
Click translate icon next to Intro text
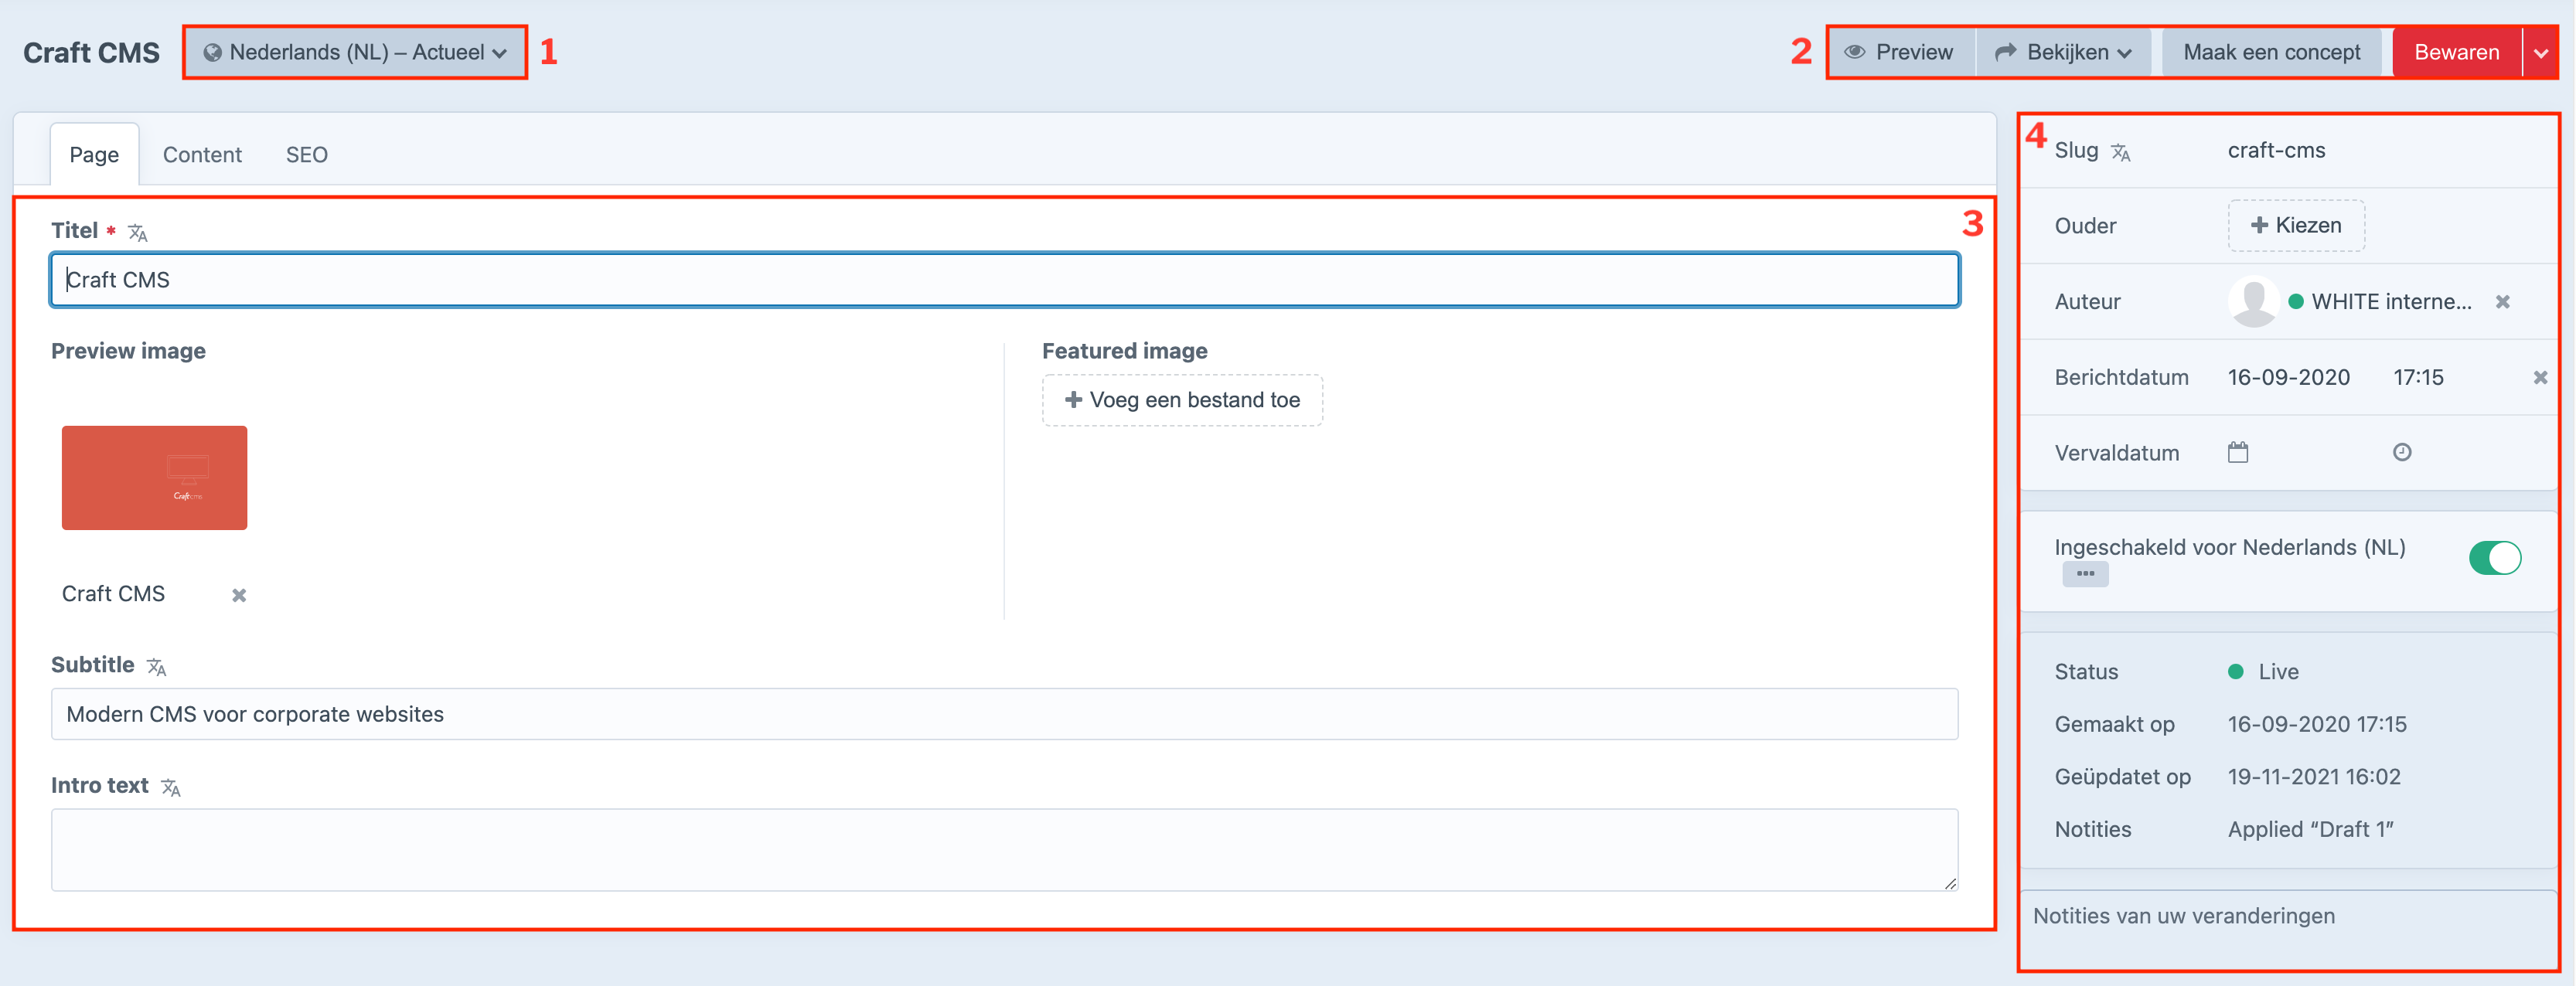click(x=171, y=788)
